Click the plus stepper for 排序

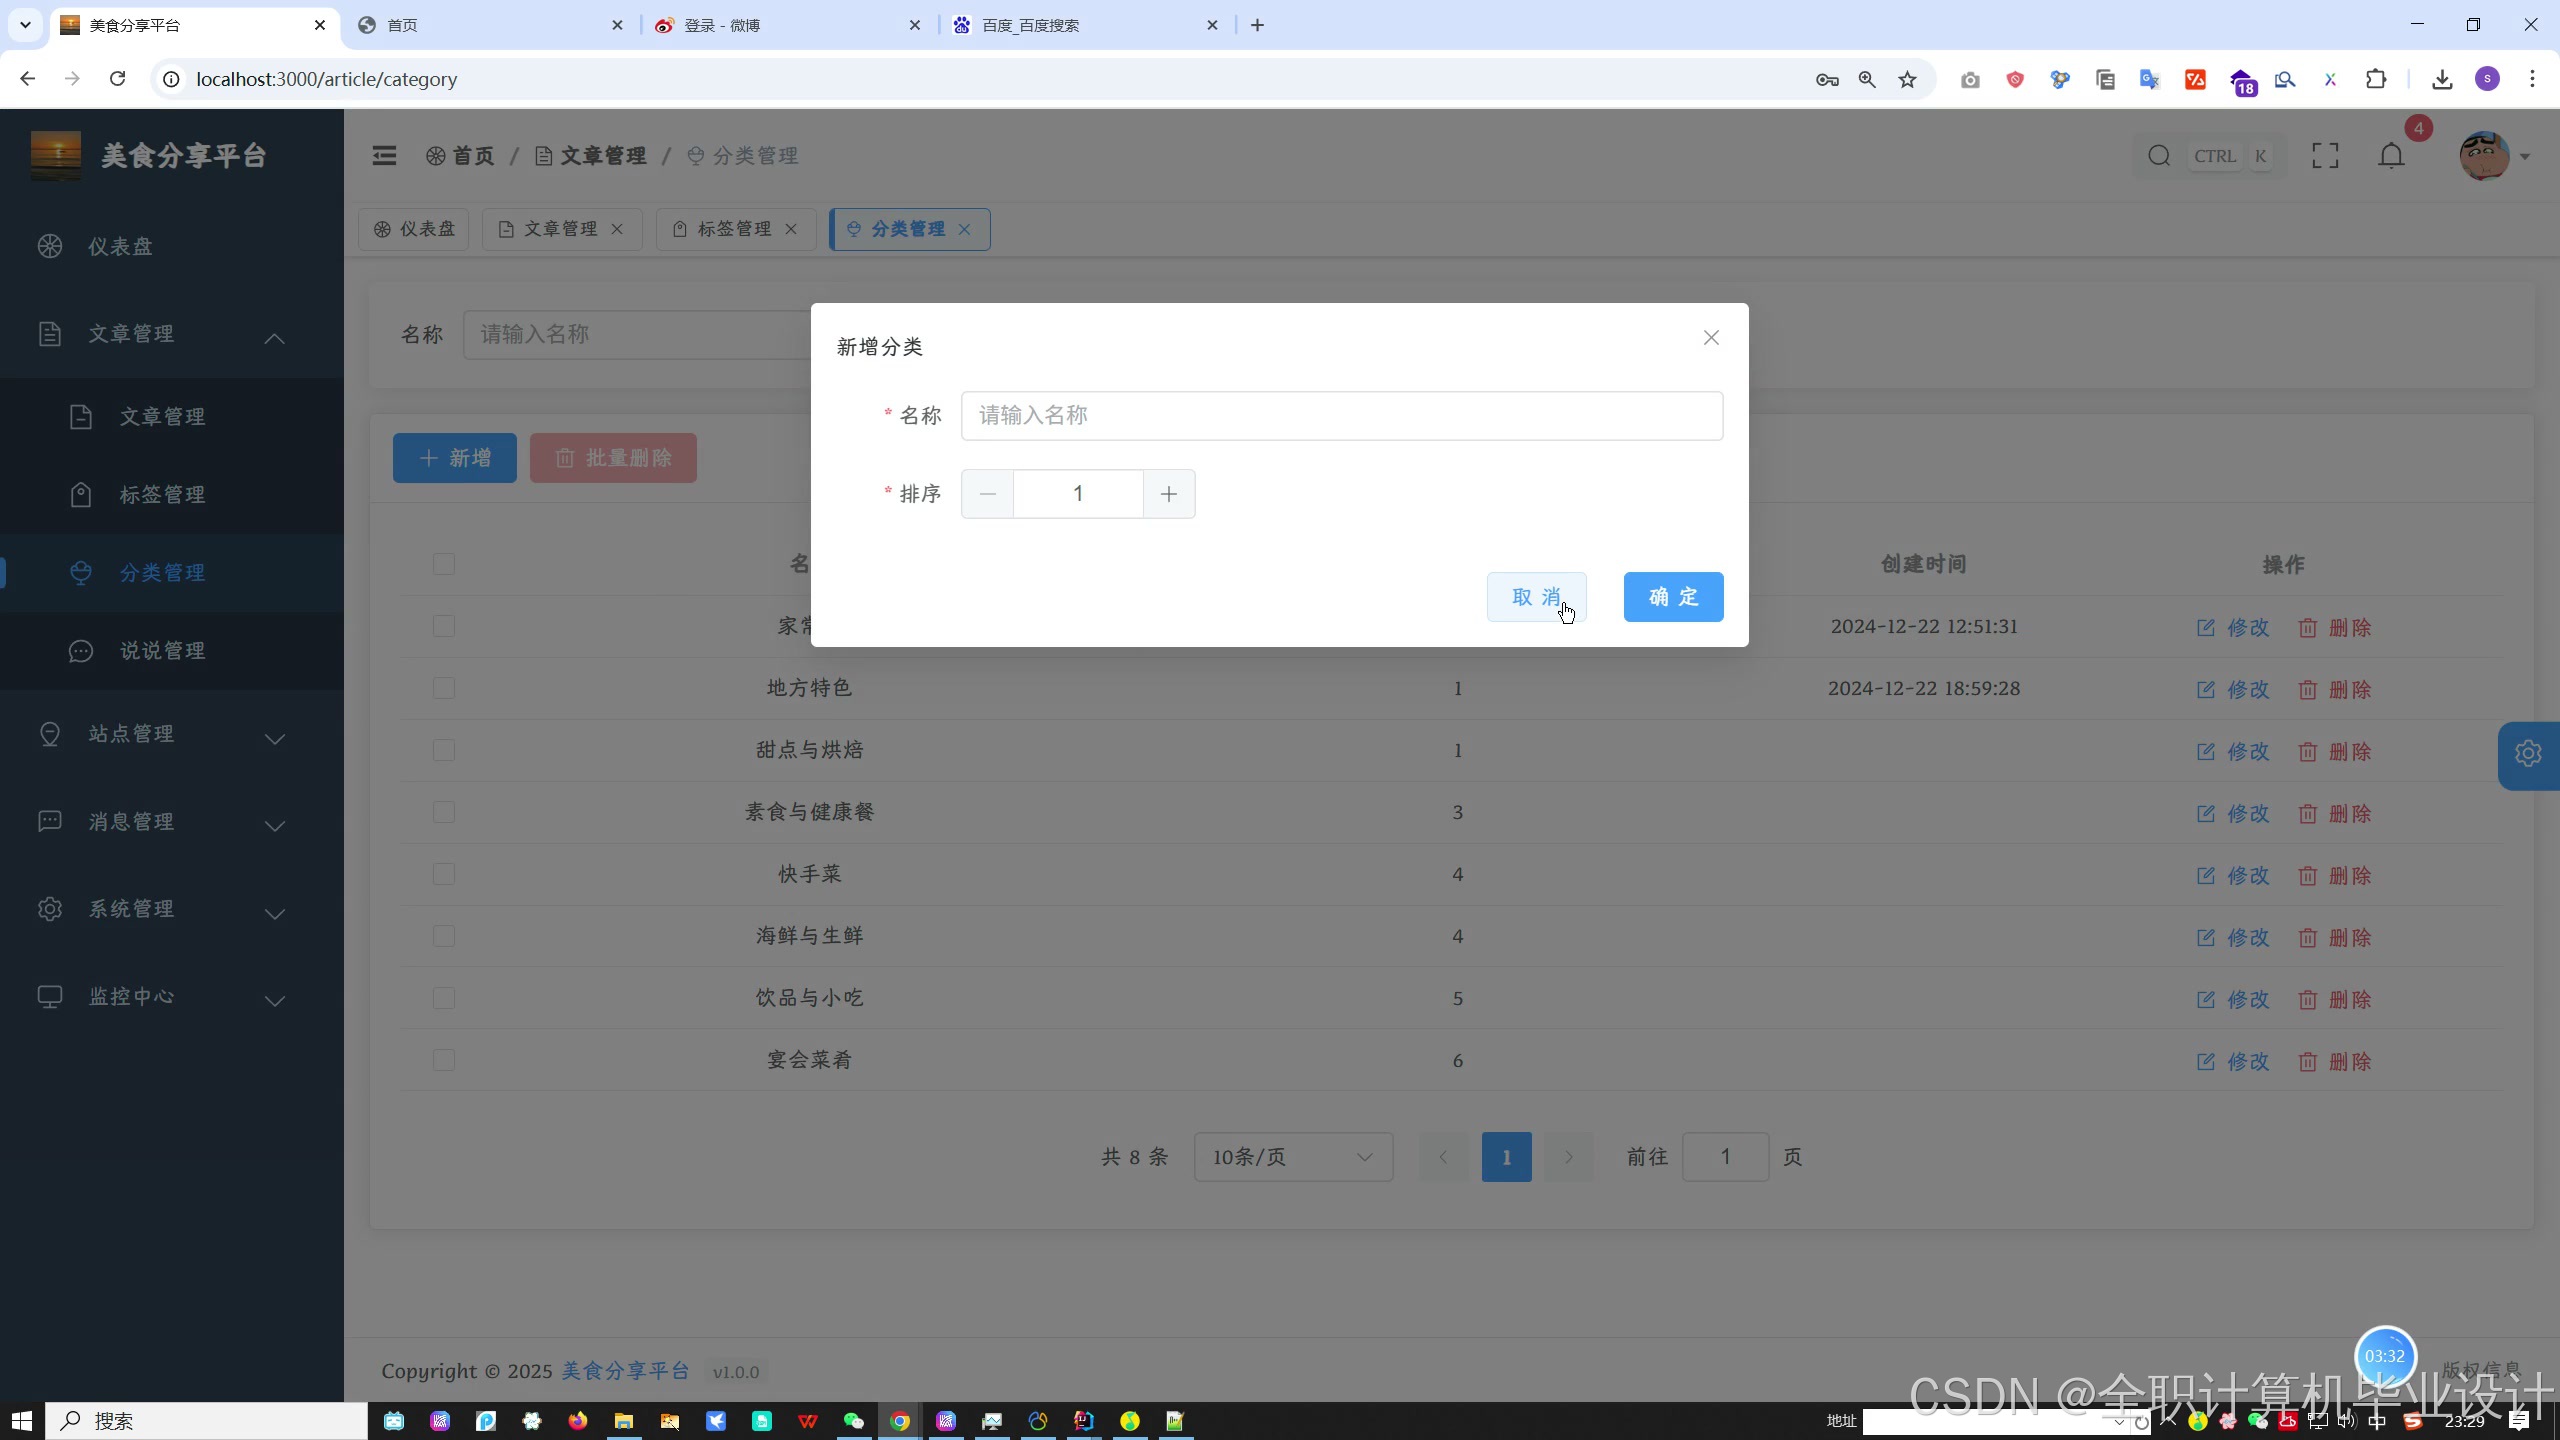[1168, 494]
